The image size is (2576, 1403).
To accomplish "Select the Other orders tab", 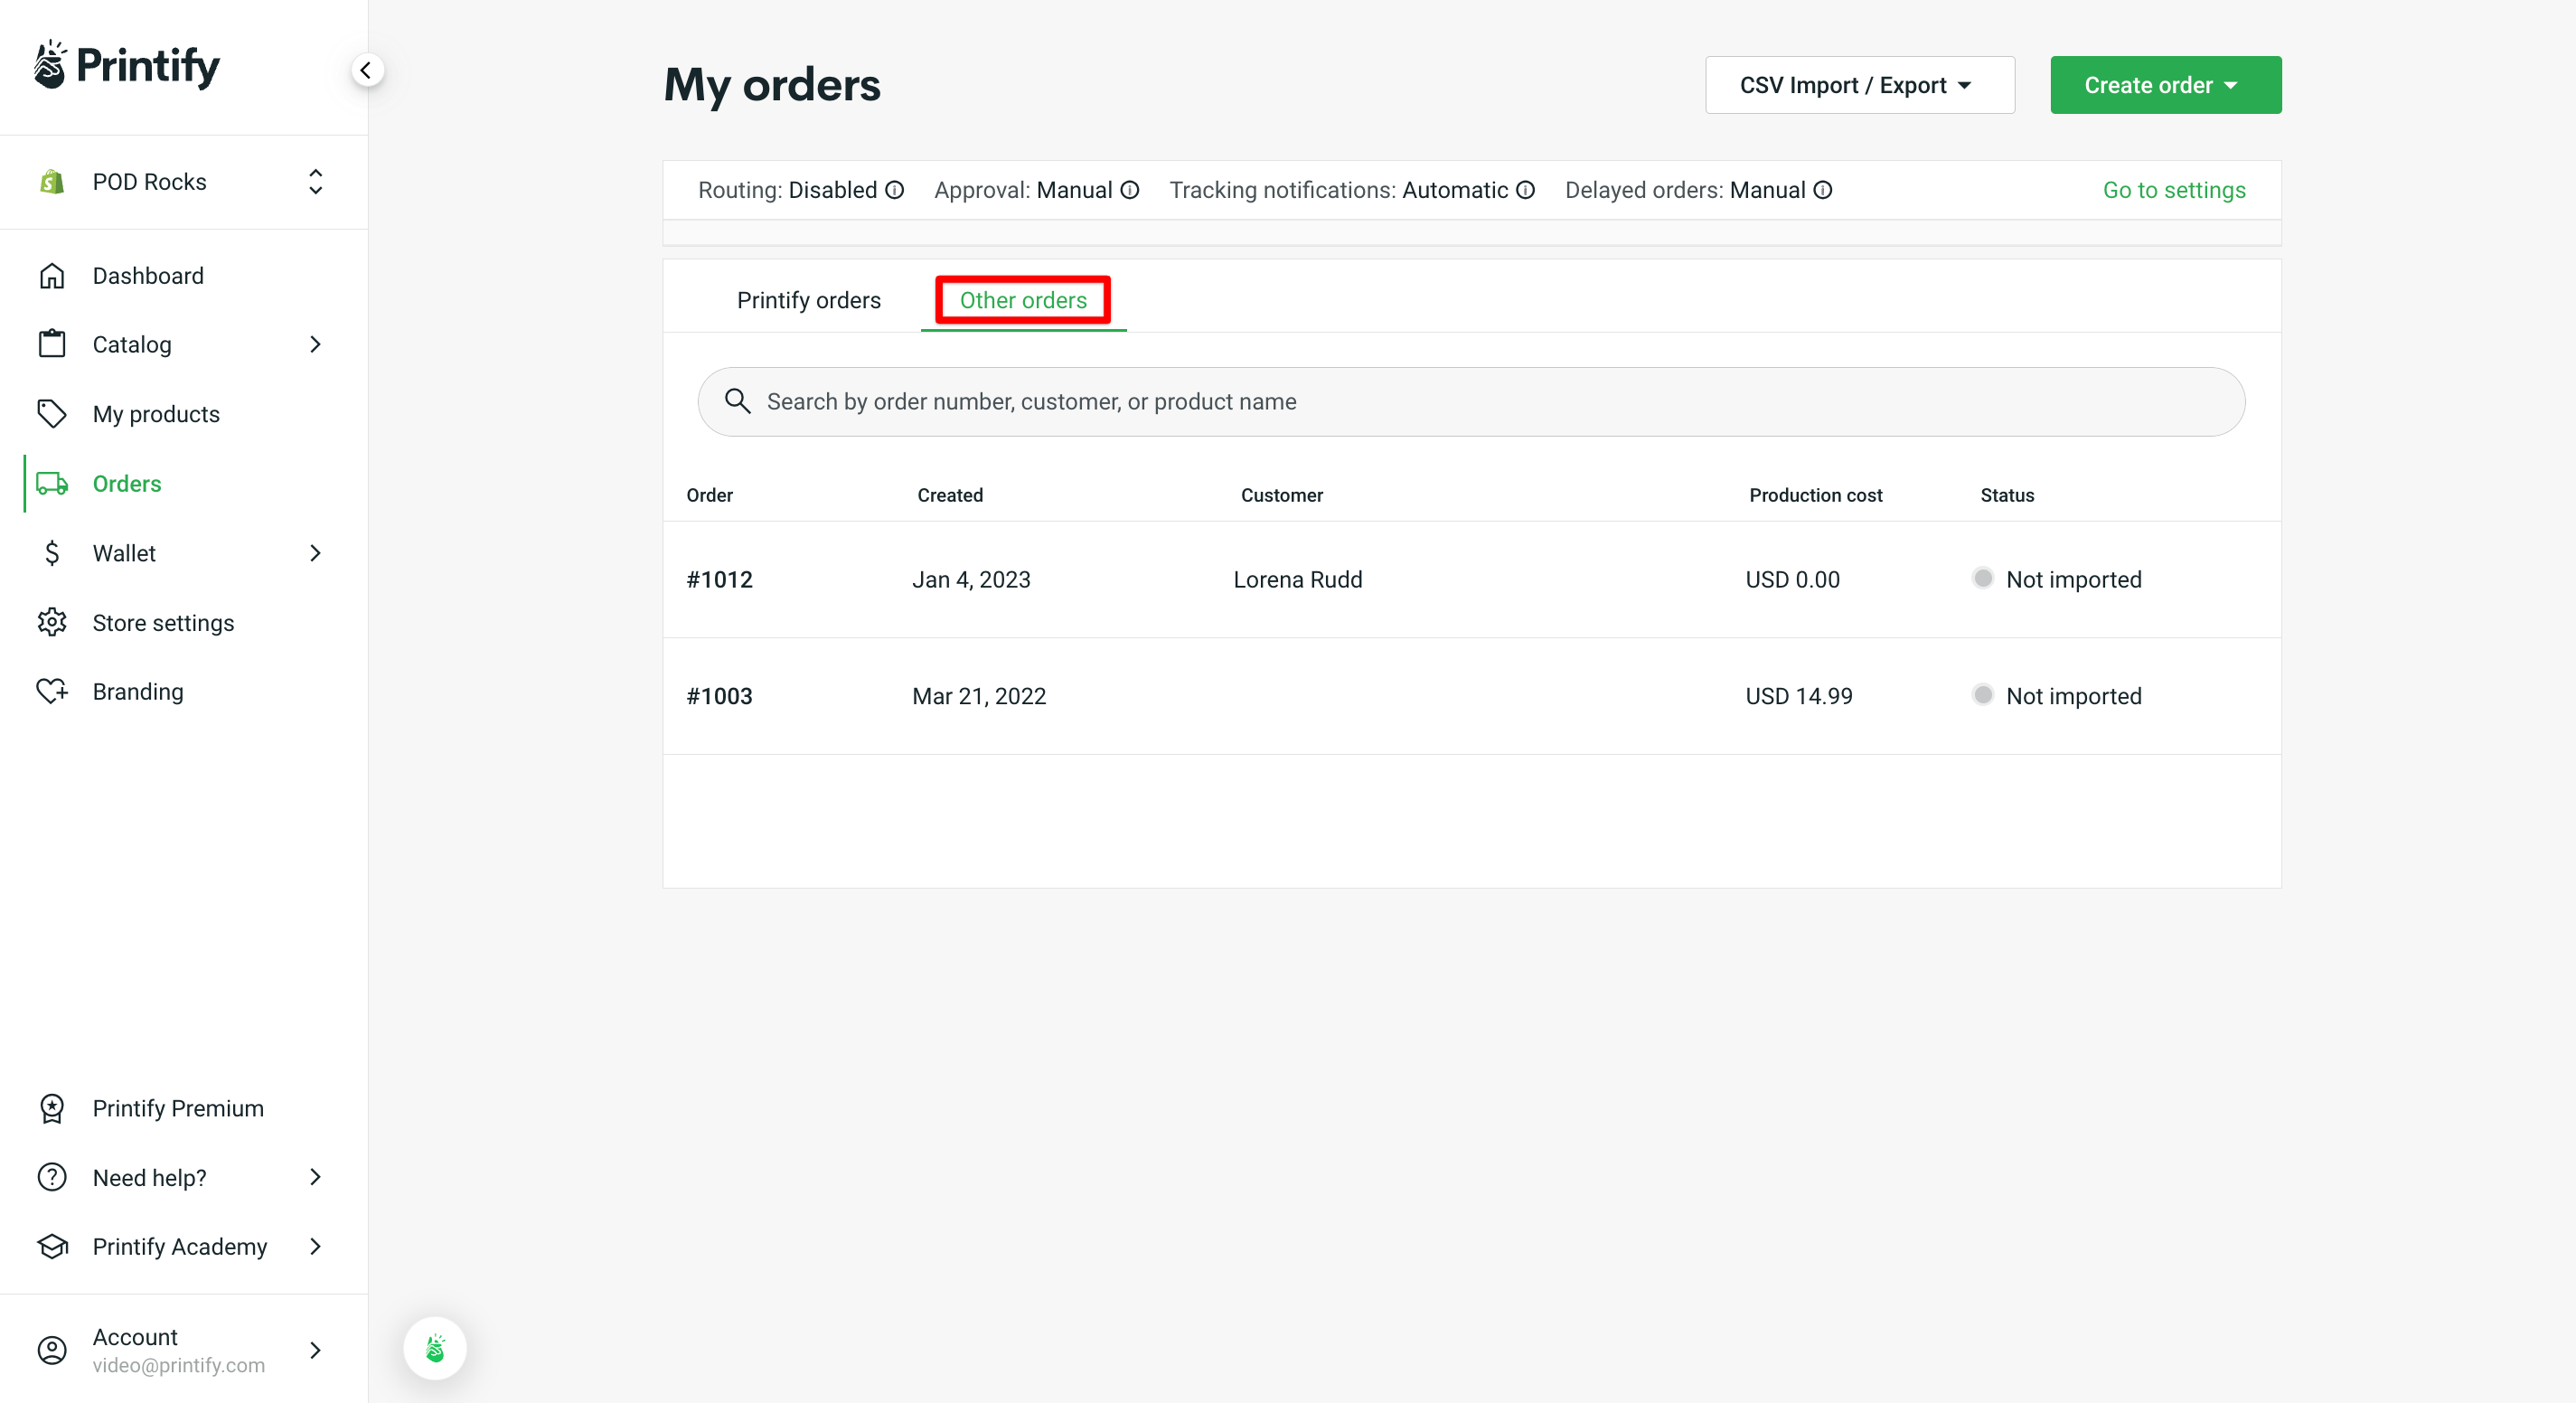I will click(1022, 299).
